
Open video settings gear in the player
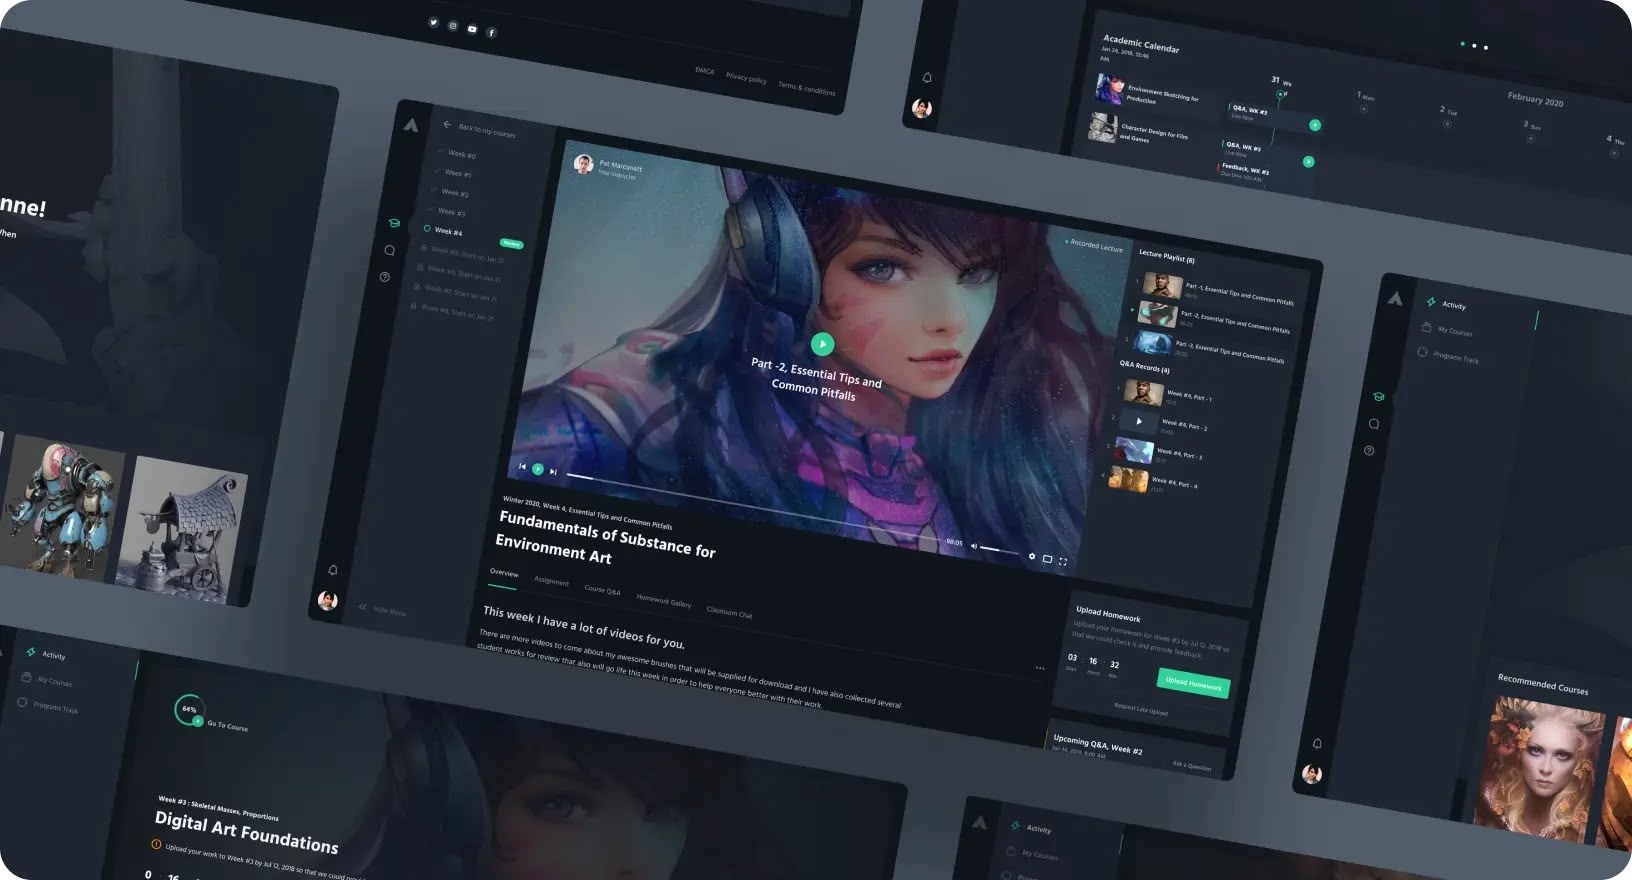[1032, 556]
